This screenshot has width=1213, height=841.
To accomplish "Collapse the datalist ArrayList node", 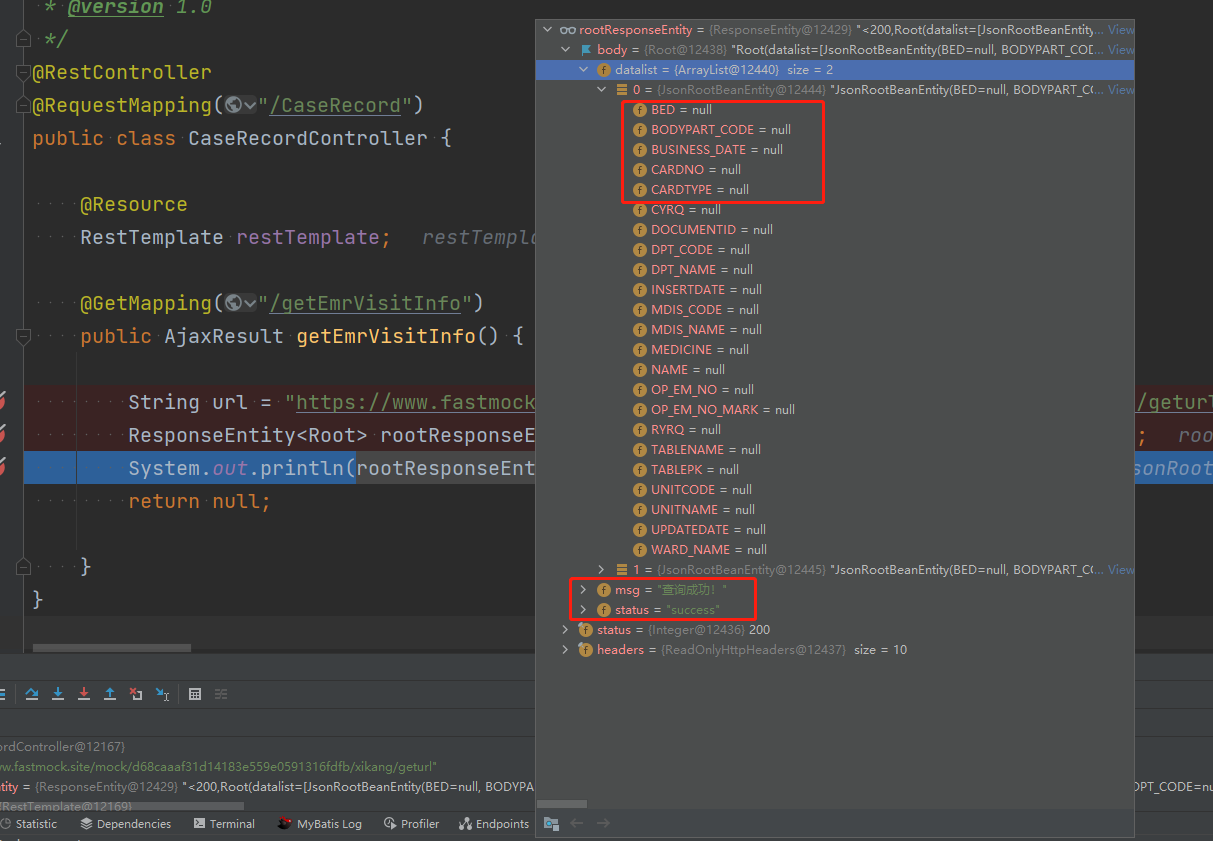I will coord(583,69).
